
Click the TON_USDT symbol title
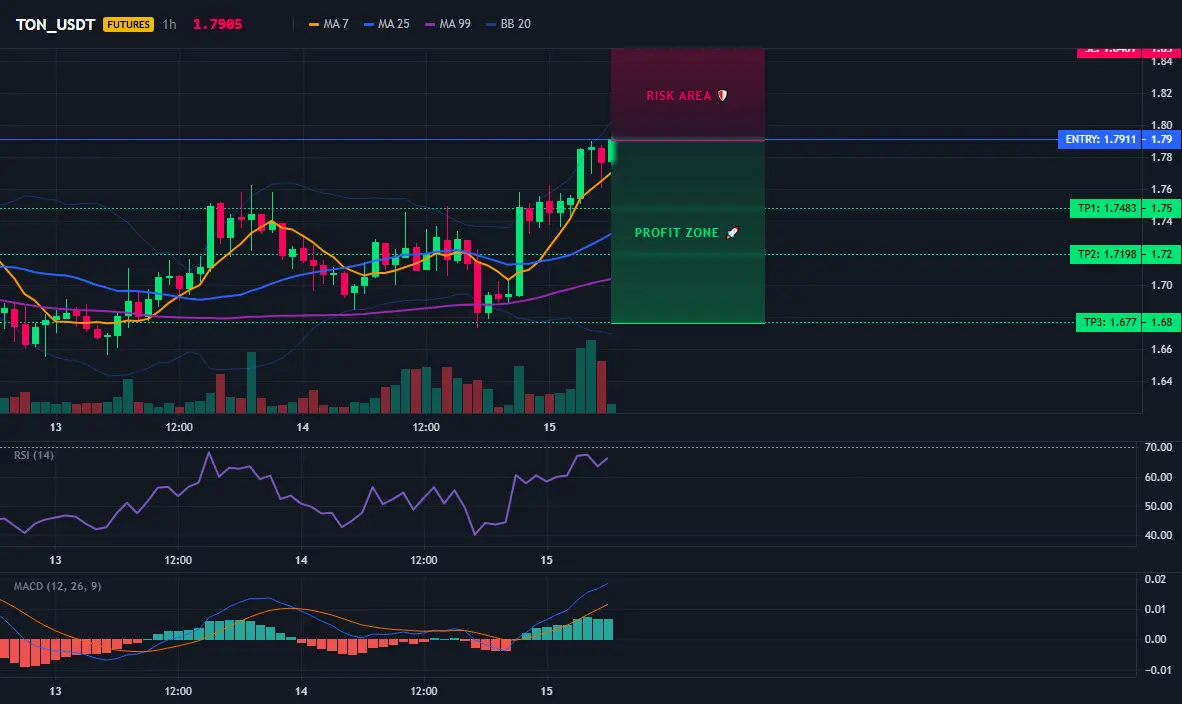(x=55, y=24)
